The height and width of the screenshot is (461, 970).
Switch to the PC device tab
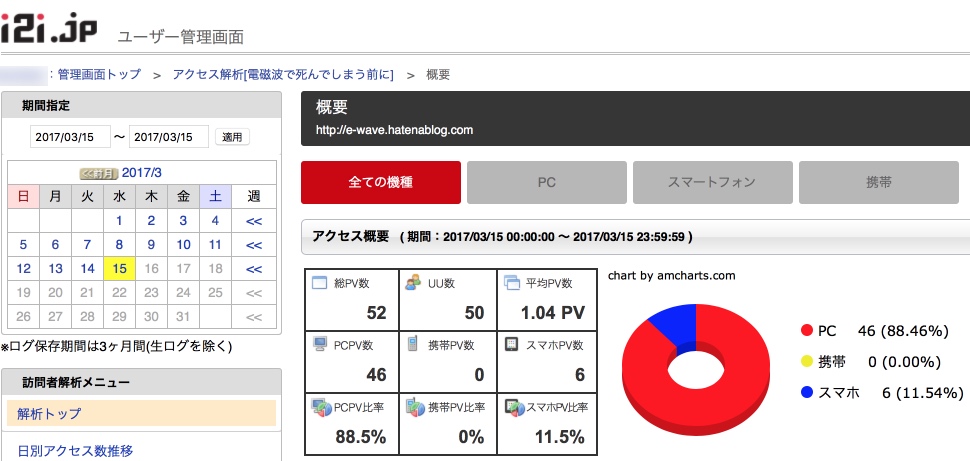click(547, 183)
